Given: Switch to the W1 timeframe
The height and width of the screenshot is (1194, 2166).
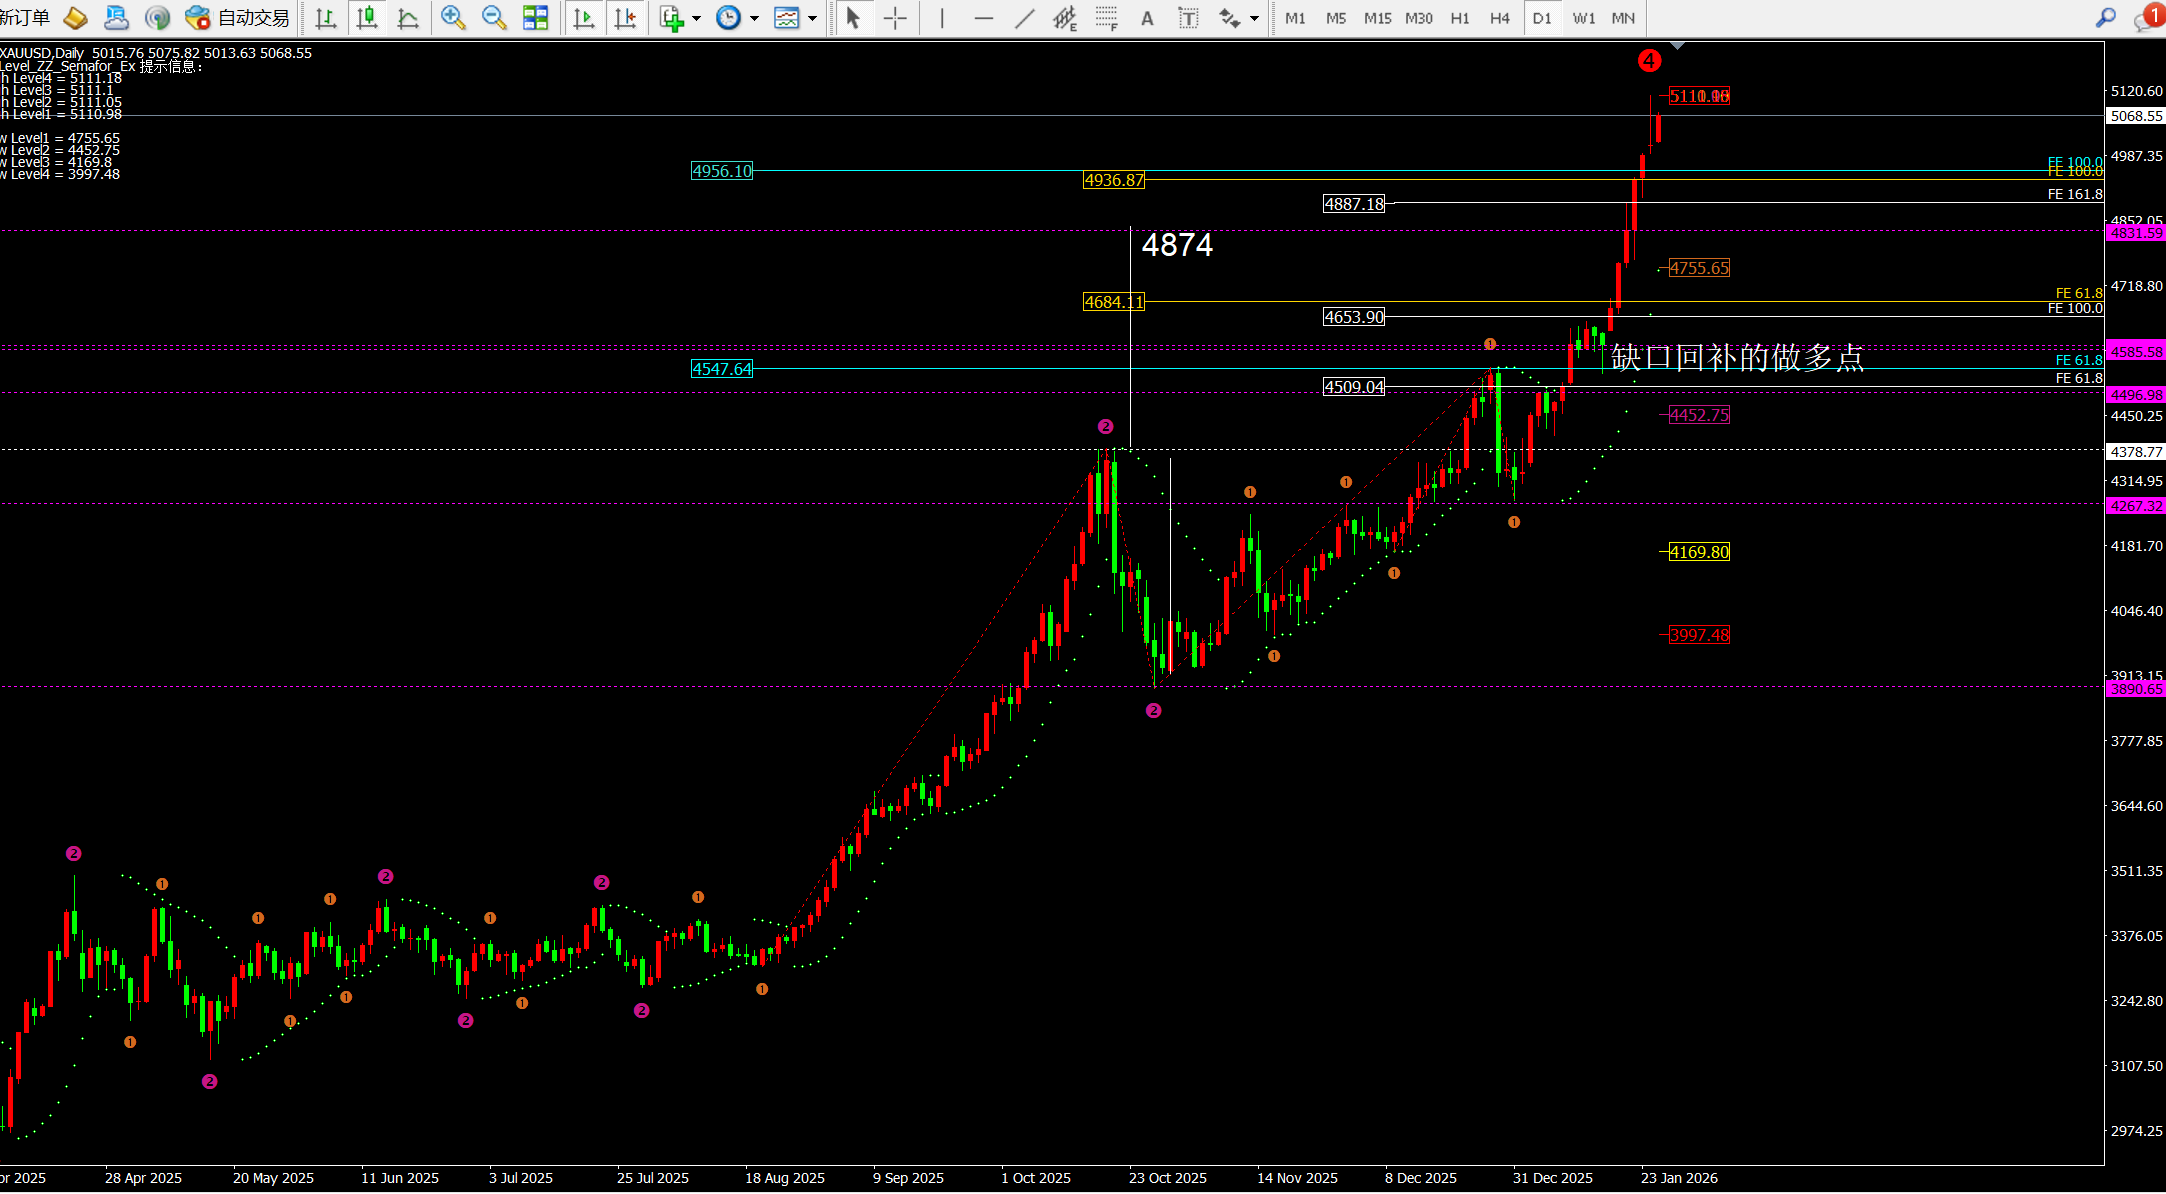Looking at the screenshot, I should point(1583,18).
